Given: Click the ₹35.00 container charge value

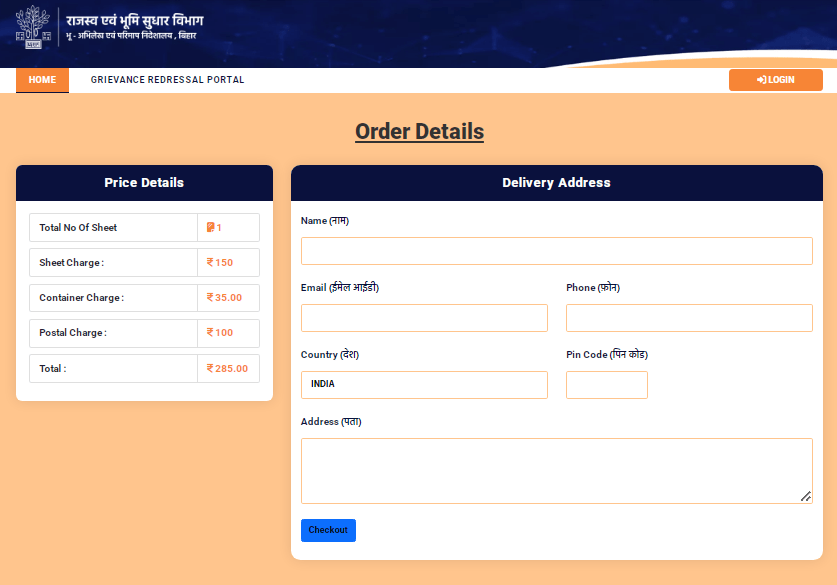Looking at the screenshot, I should pyautogui.click(x=224, y=298).
